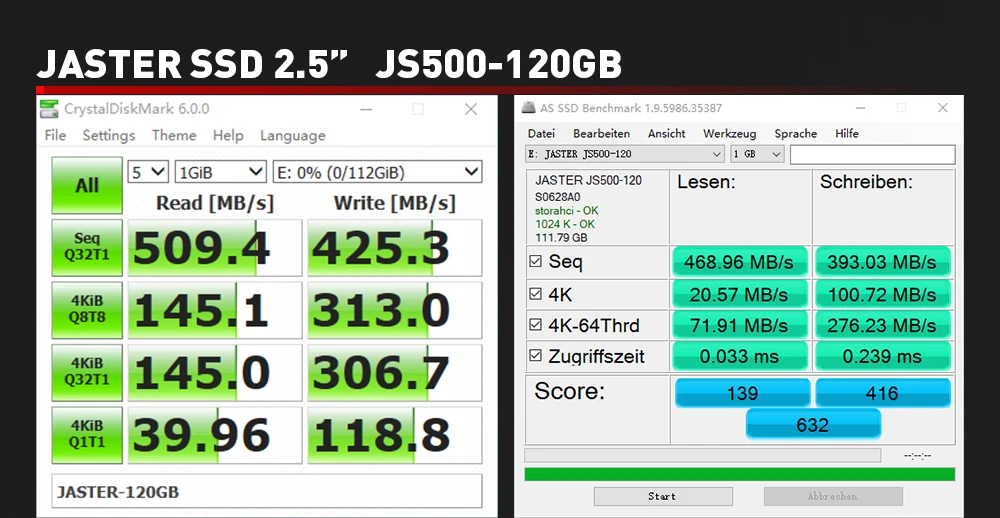
Task: Open the Hilfe menu in AS SSD
Action: coord(847,133)
